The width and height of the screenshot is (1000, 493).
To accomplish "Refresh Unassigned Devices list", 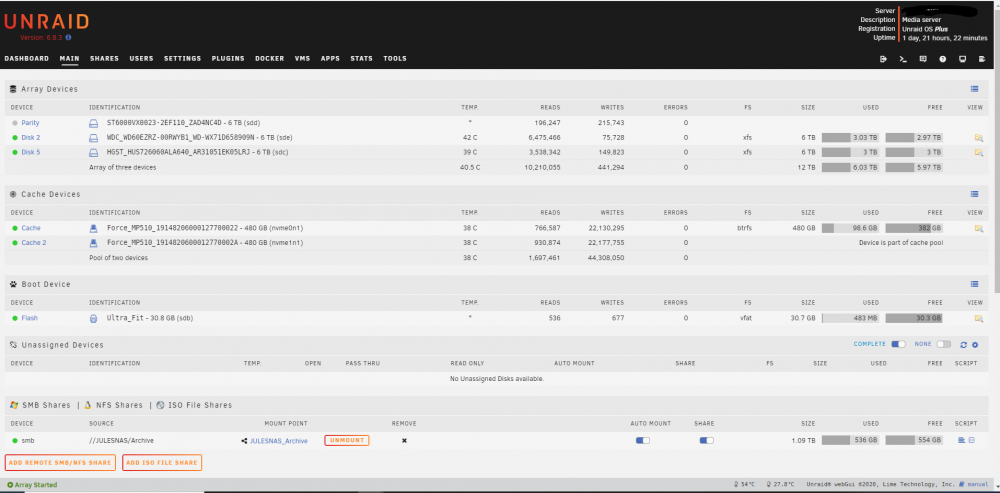I will pos(964,344).
